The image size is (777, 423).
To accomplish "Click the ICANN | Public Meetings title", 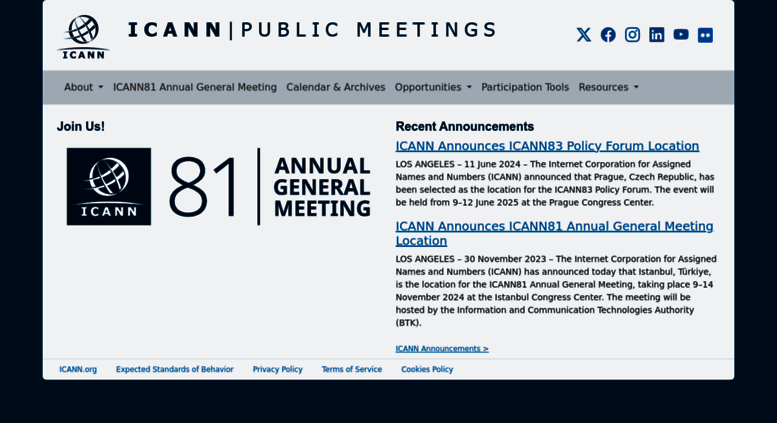I will (312, 30).
